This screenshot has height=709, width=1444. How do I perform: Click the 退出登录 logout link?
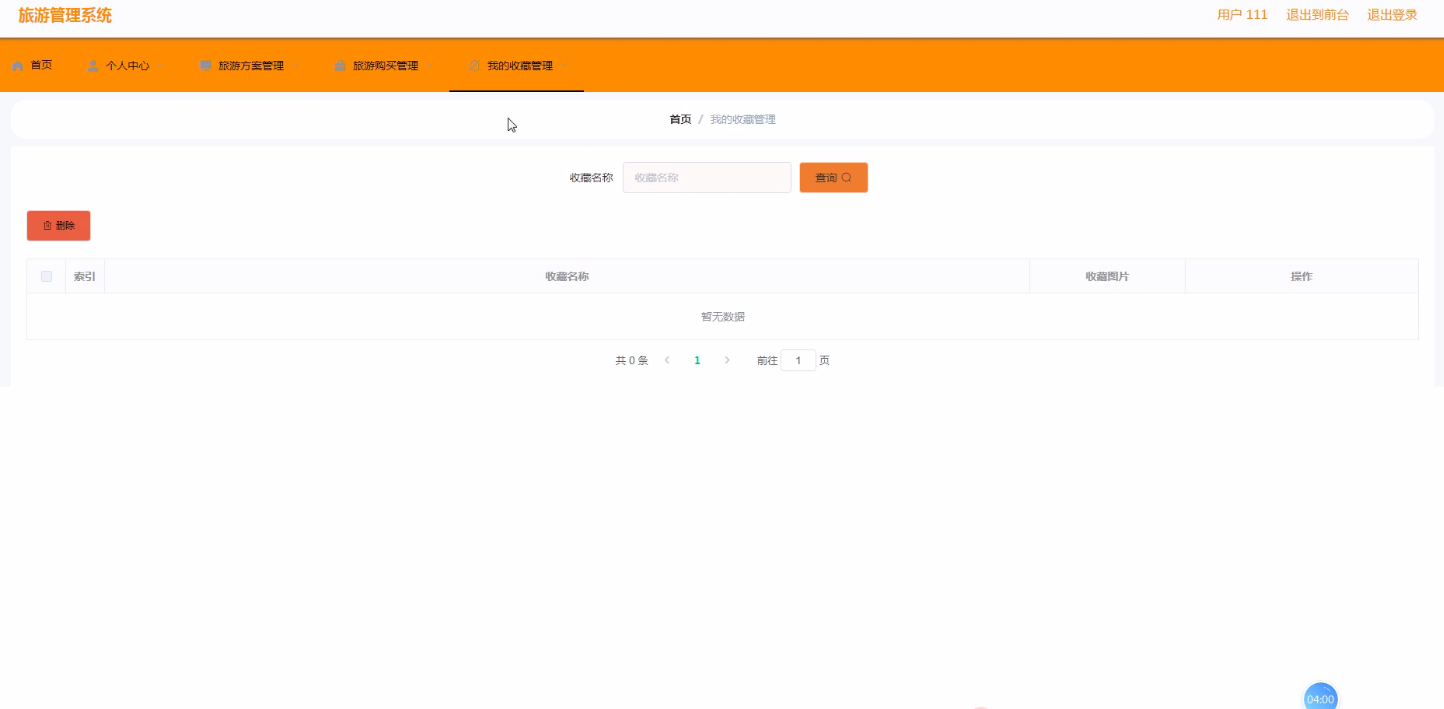point(1392,15)
